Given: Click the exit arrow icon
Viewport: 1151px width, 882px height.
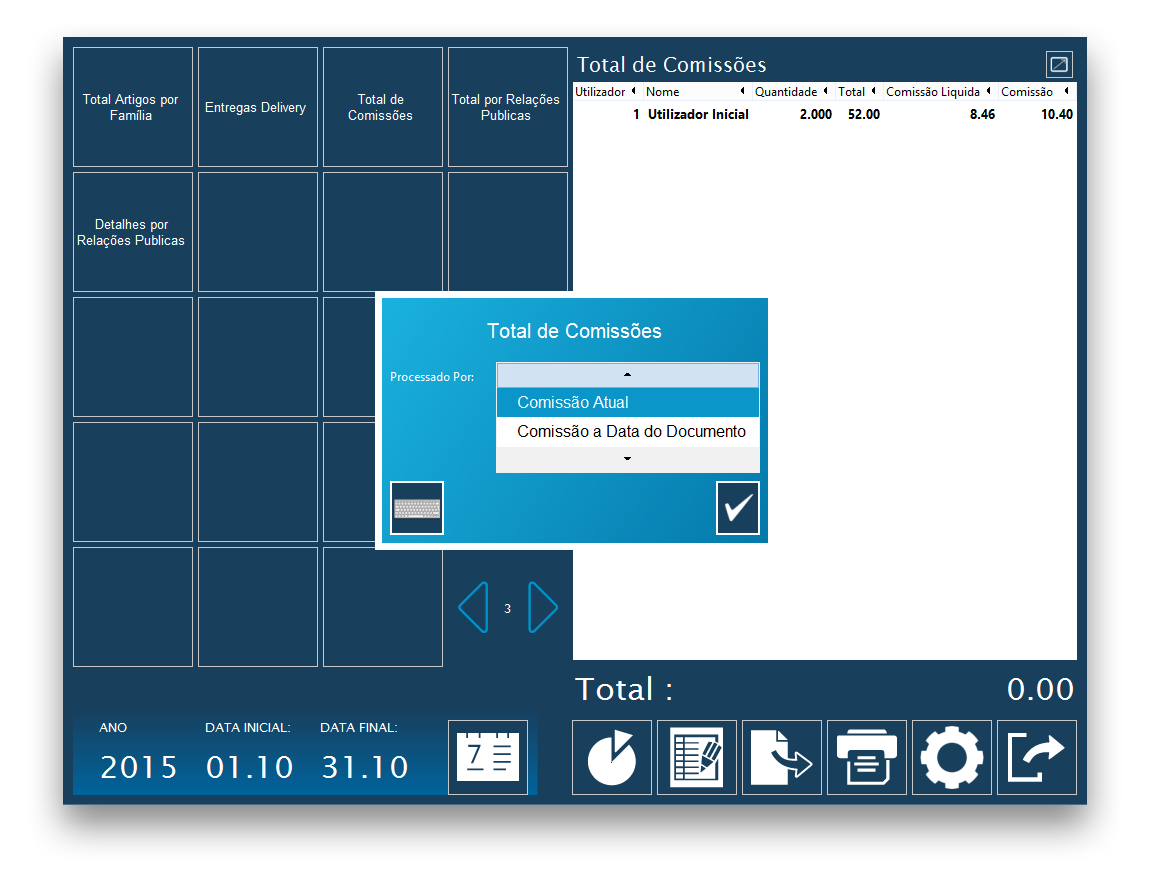Looking at the screenshot, I should click(1037, 758).
